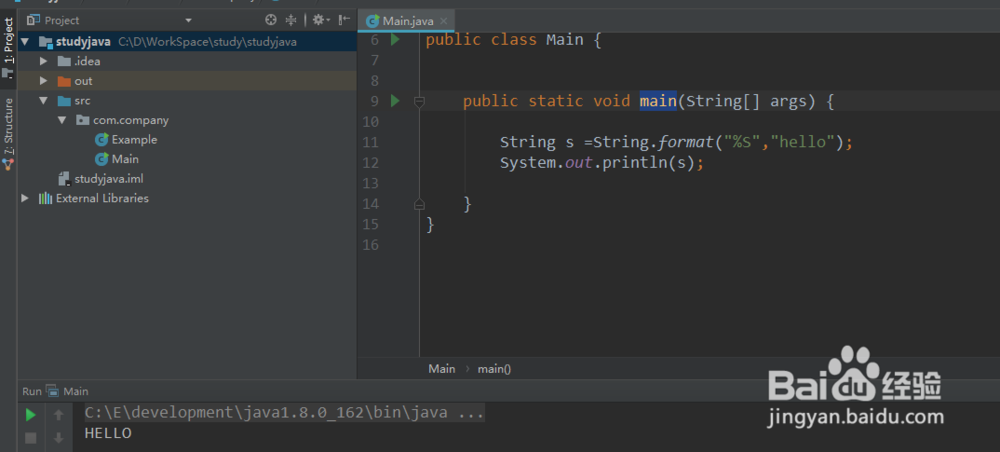Click the green Run button in Run panel

click(30, 415)
